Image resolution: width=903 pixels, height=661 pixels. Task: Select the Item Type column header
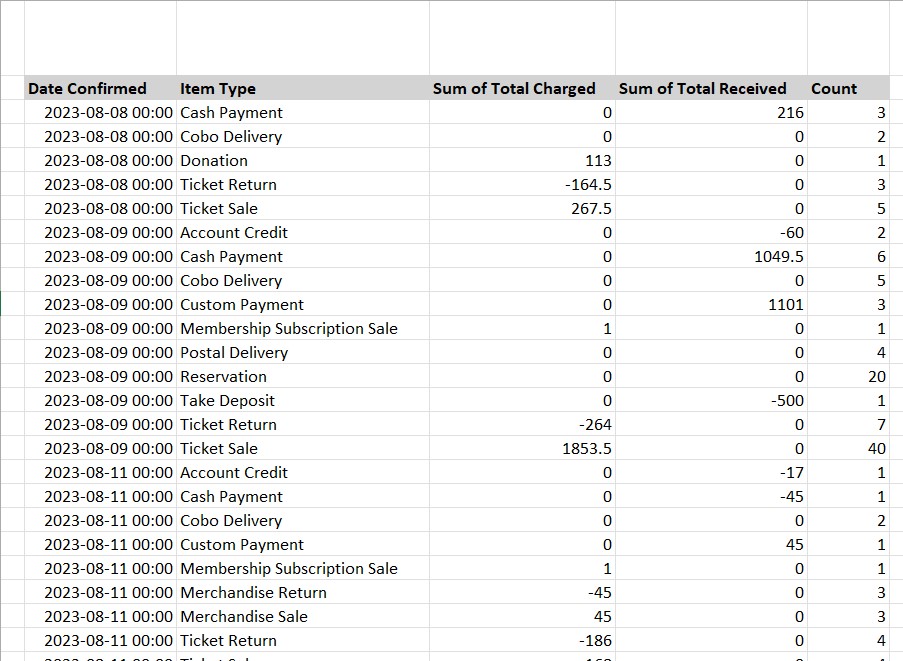click(x=302, y=88)
